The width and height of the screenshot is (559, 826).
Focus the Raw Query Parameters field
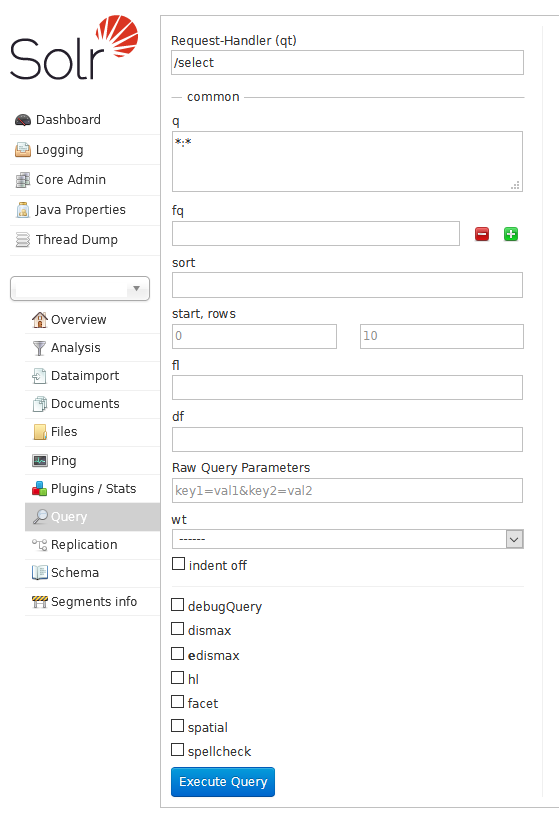coord(348,490)
